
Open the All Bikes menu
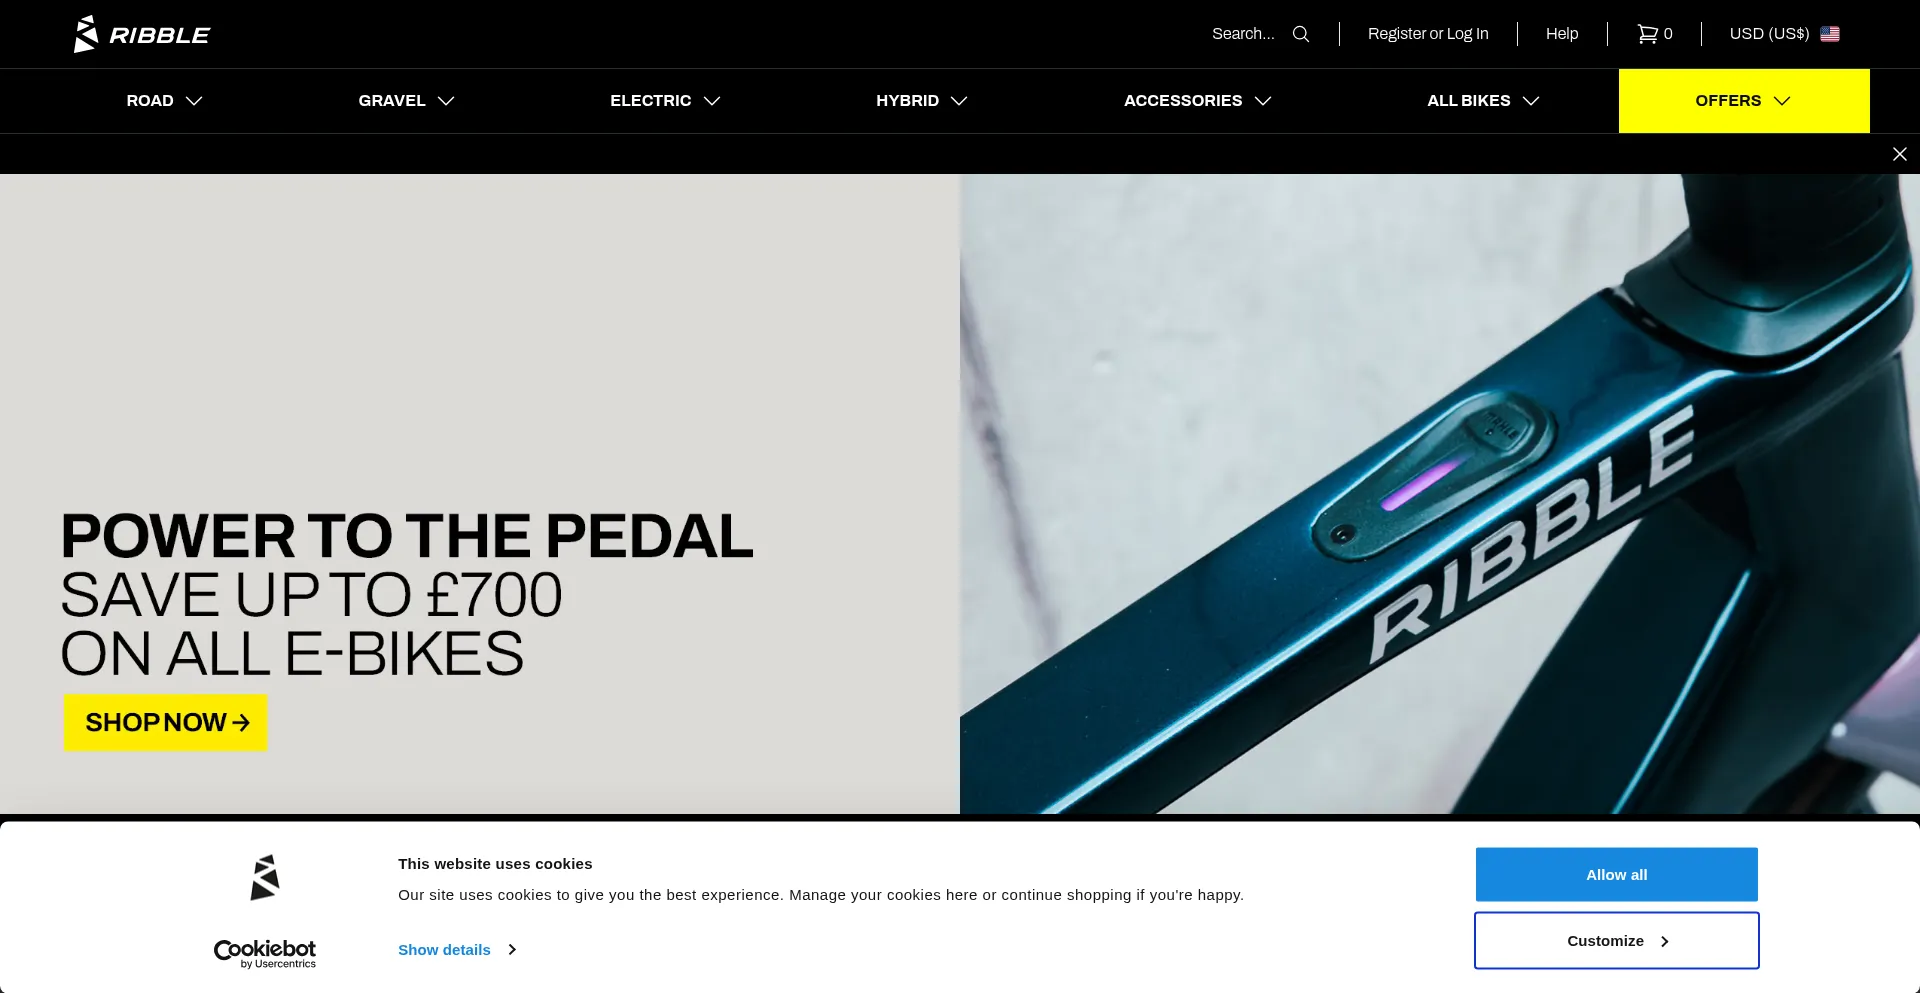point(1483,101)
